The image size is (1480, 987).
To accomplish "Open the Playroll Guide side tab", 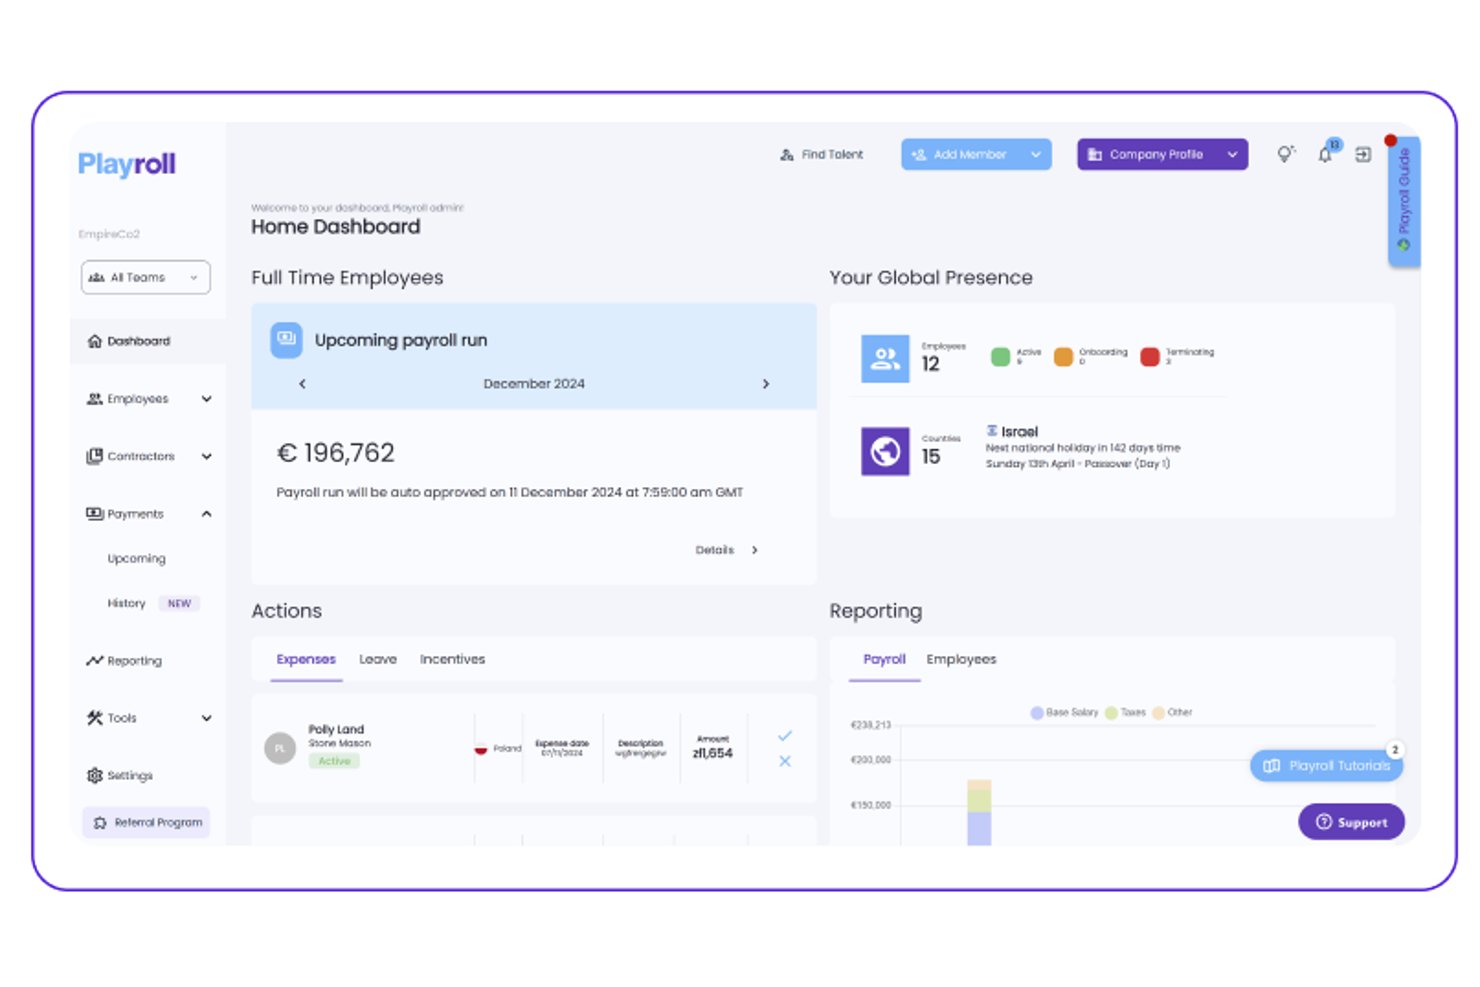I will pos(1404,201).
